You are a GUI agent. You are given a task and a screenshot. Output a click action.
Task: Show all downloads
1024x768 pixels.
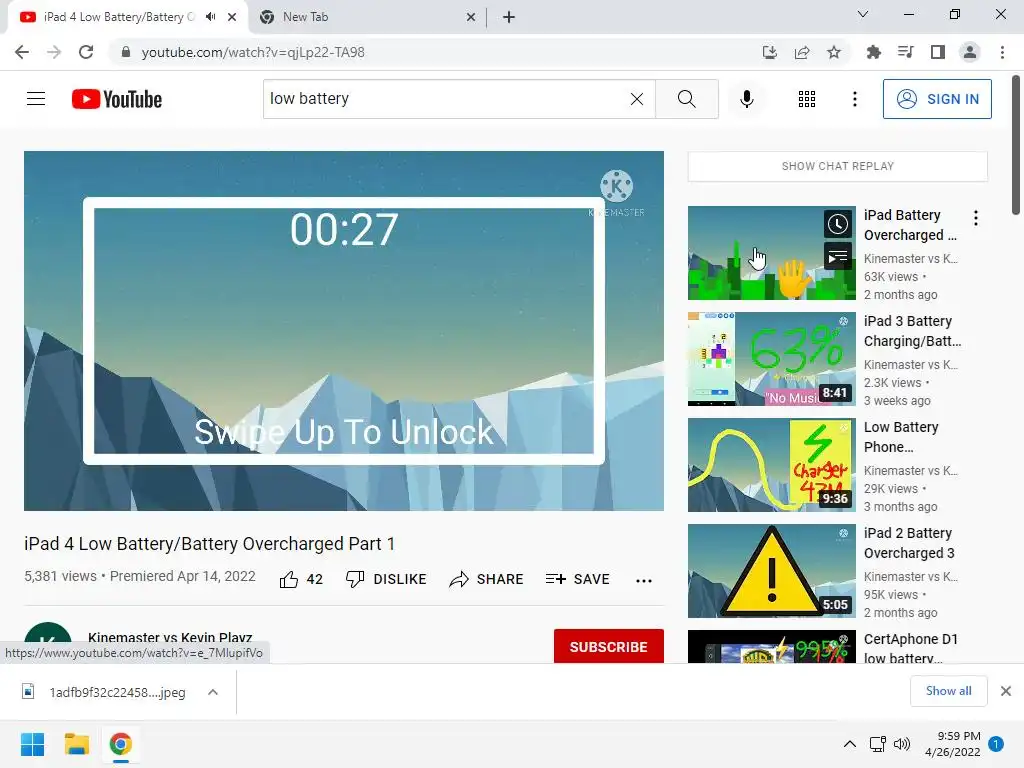click(x=948, y=691)
